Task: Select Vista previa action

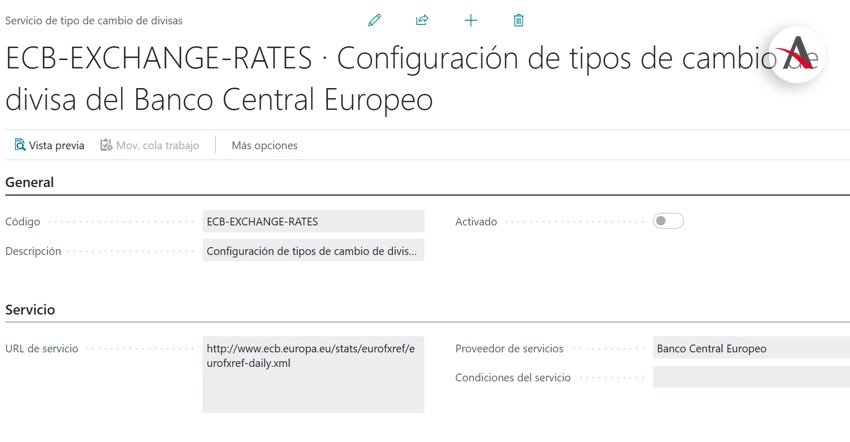Action: tap(56, 145)
